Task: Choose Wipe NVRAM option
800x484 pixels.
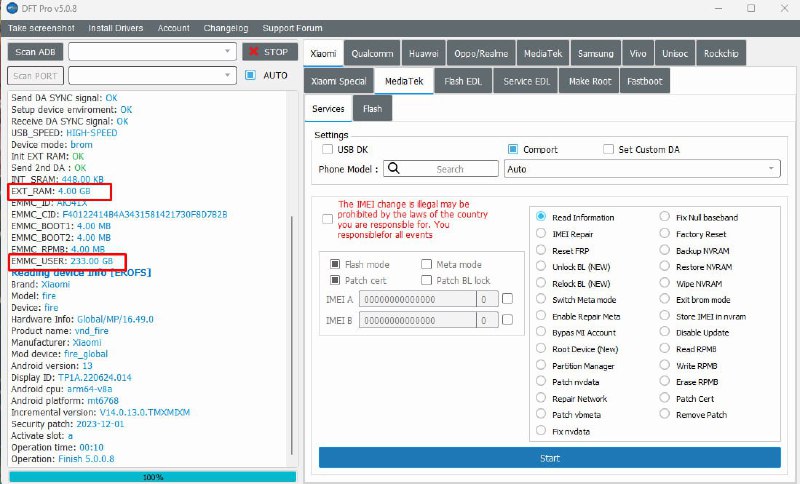Action: (x=664, y=283)
